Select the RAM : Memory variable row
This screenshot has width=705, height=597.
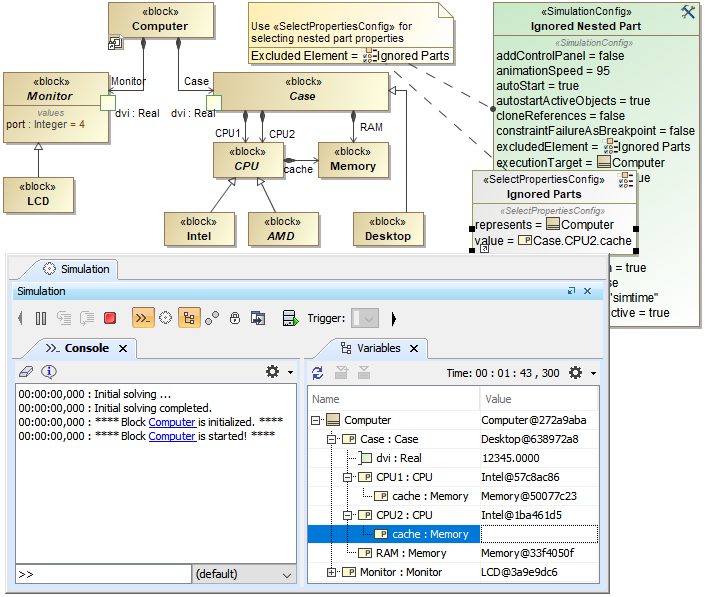point(410,553)
